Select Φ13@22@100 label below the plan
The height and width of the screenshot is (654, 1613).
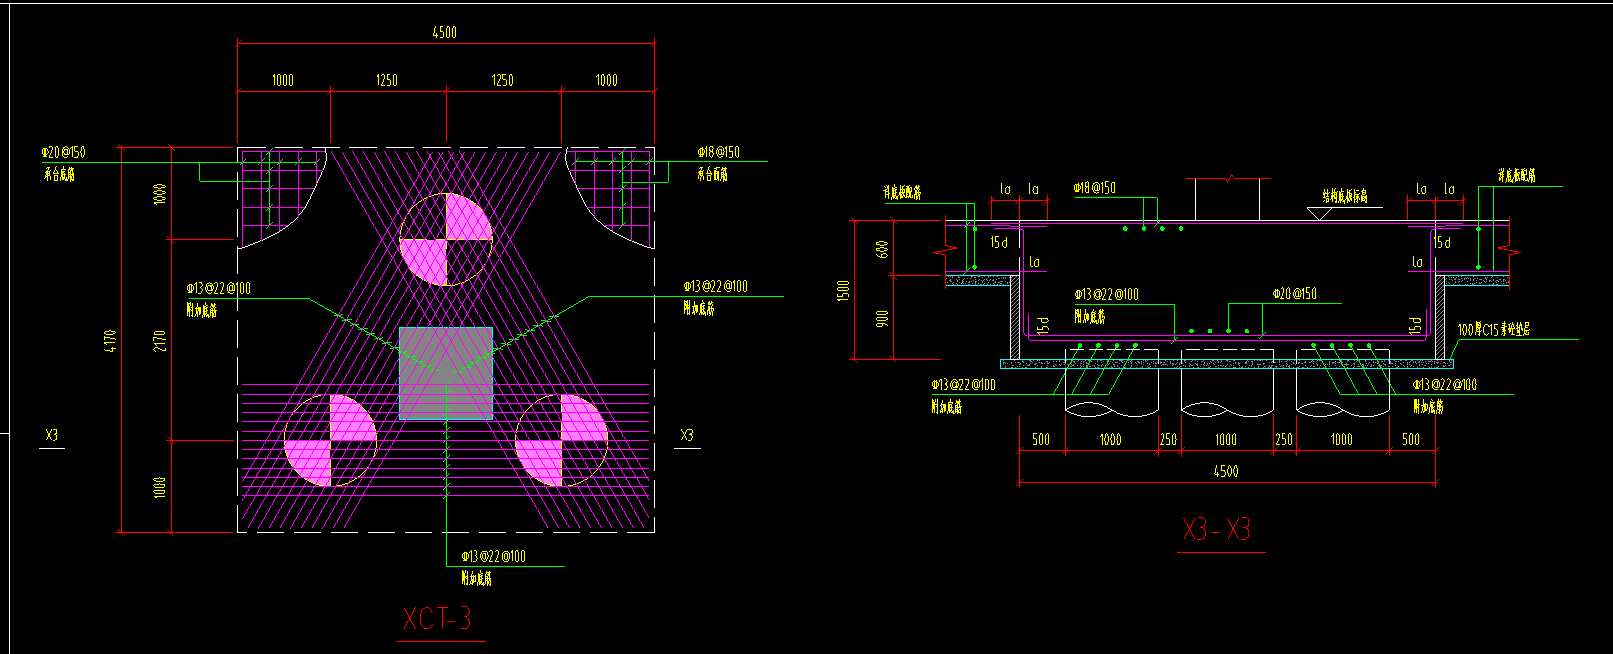(493, 556)
